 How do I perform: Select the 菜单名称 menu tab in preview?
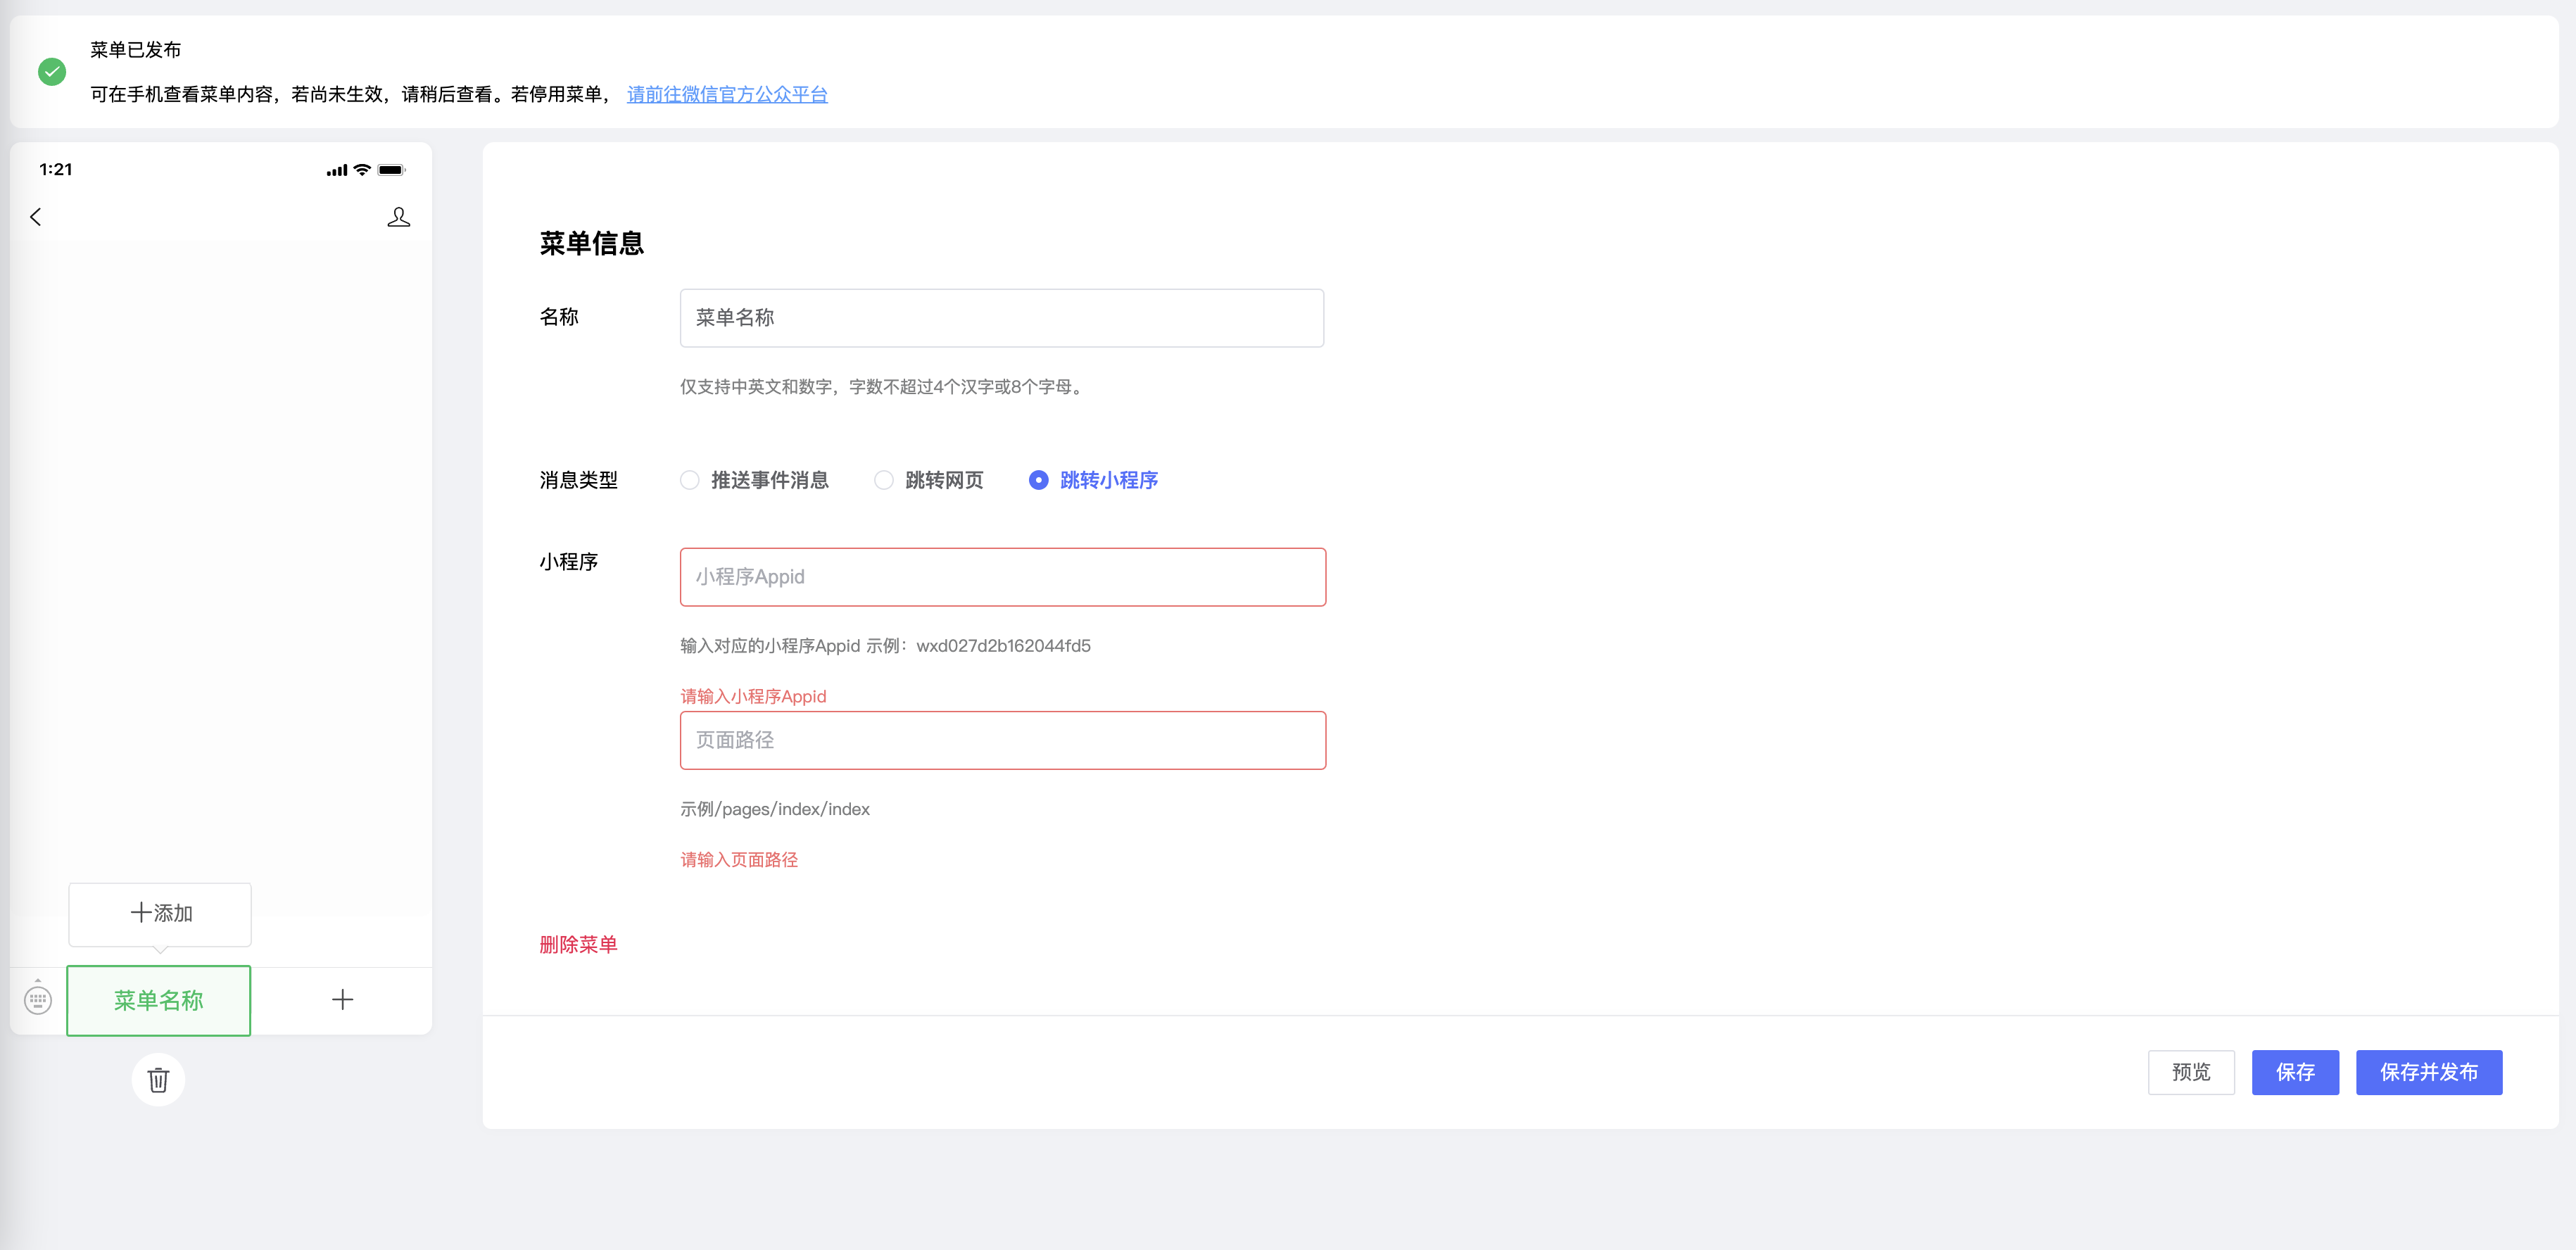(x=158, y=1000)
